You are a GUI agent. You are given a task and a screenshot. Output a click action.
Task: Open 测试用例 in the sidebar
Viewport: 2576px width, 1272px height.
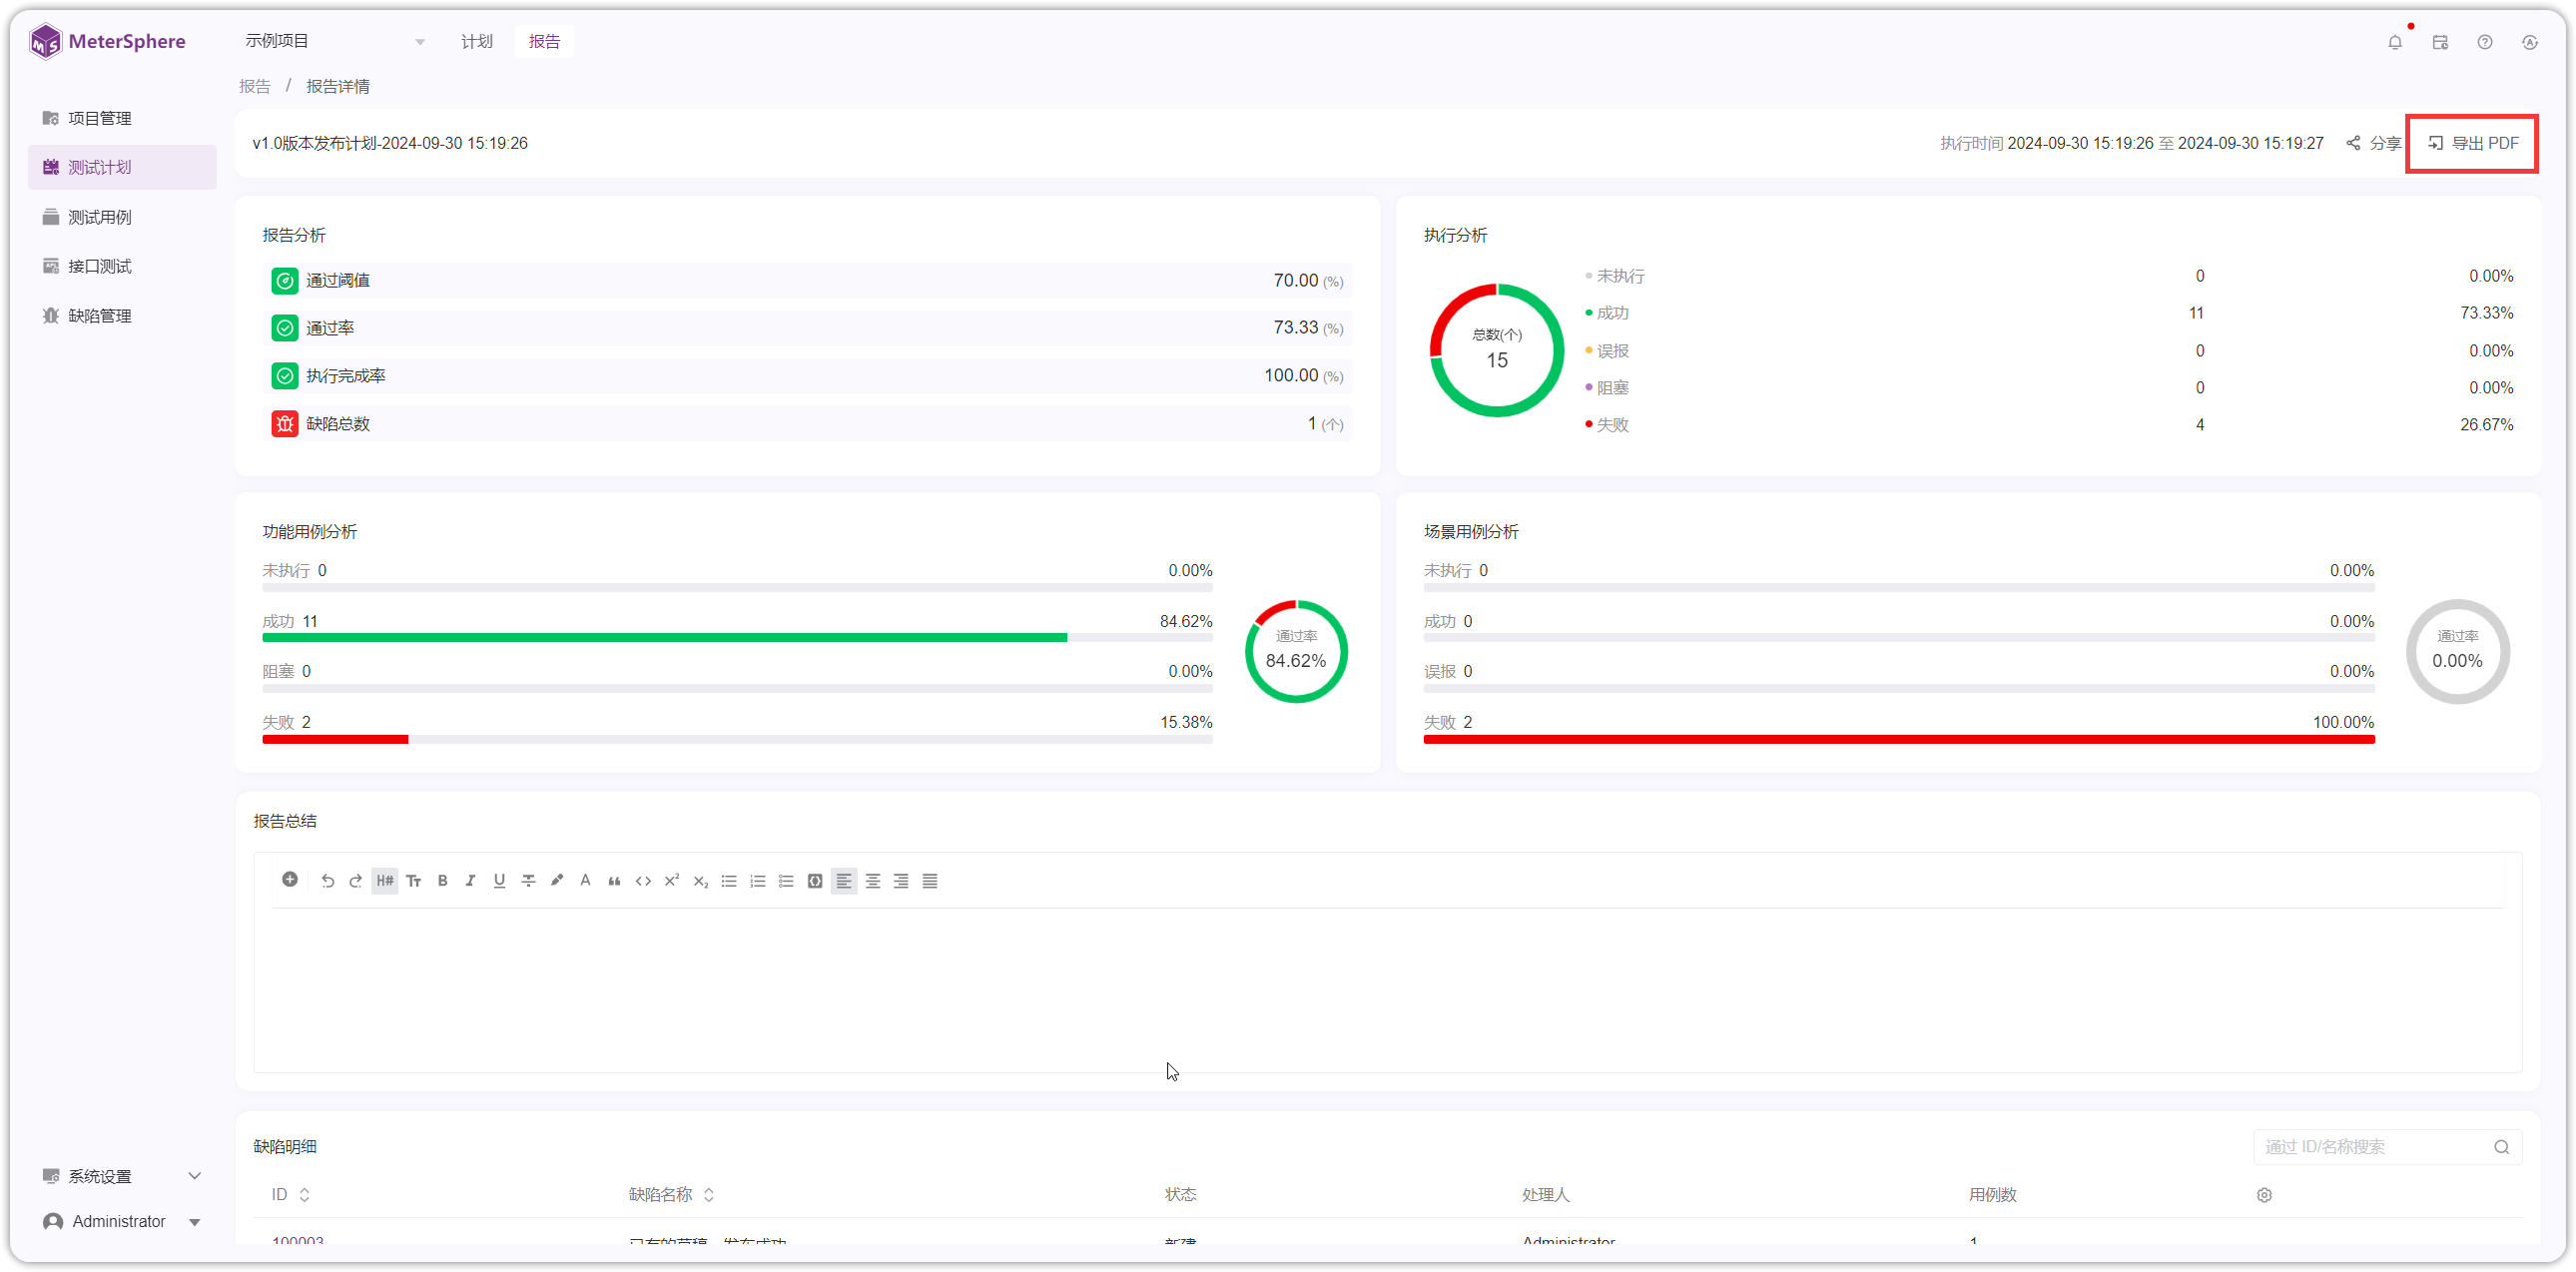[122, 217]
